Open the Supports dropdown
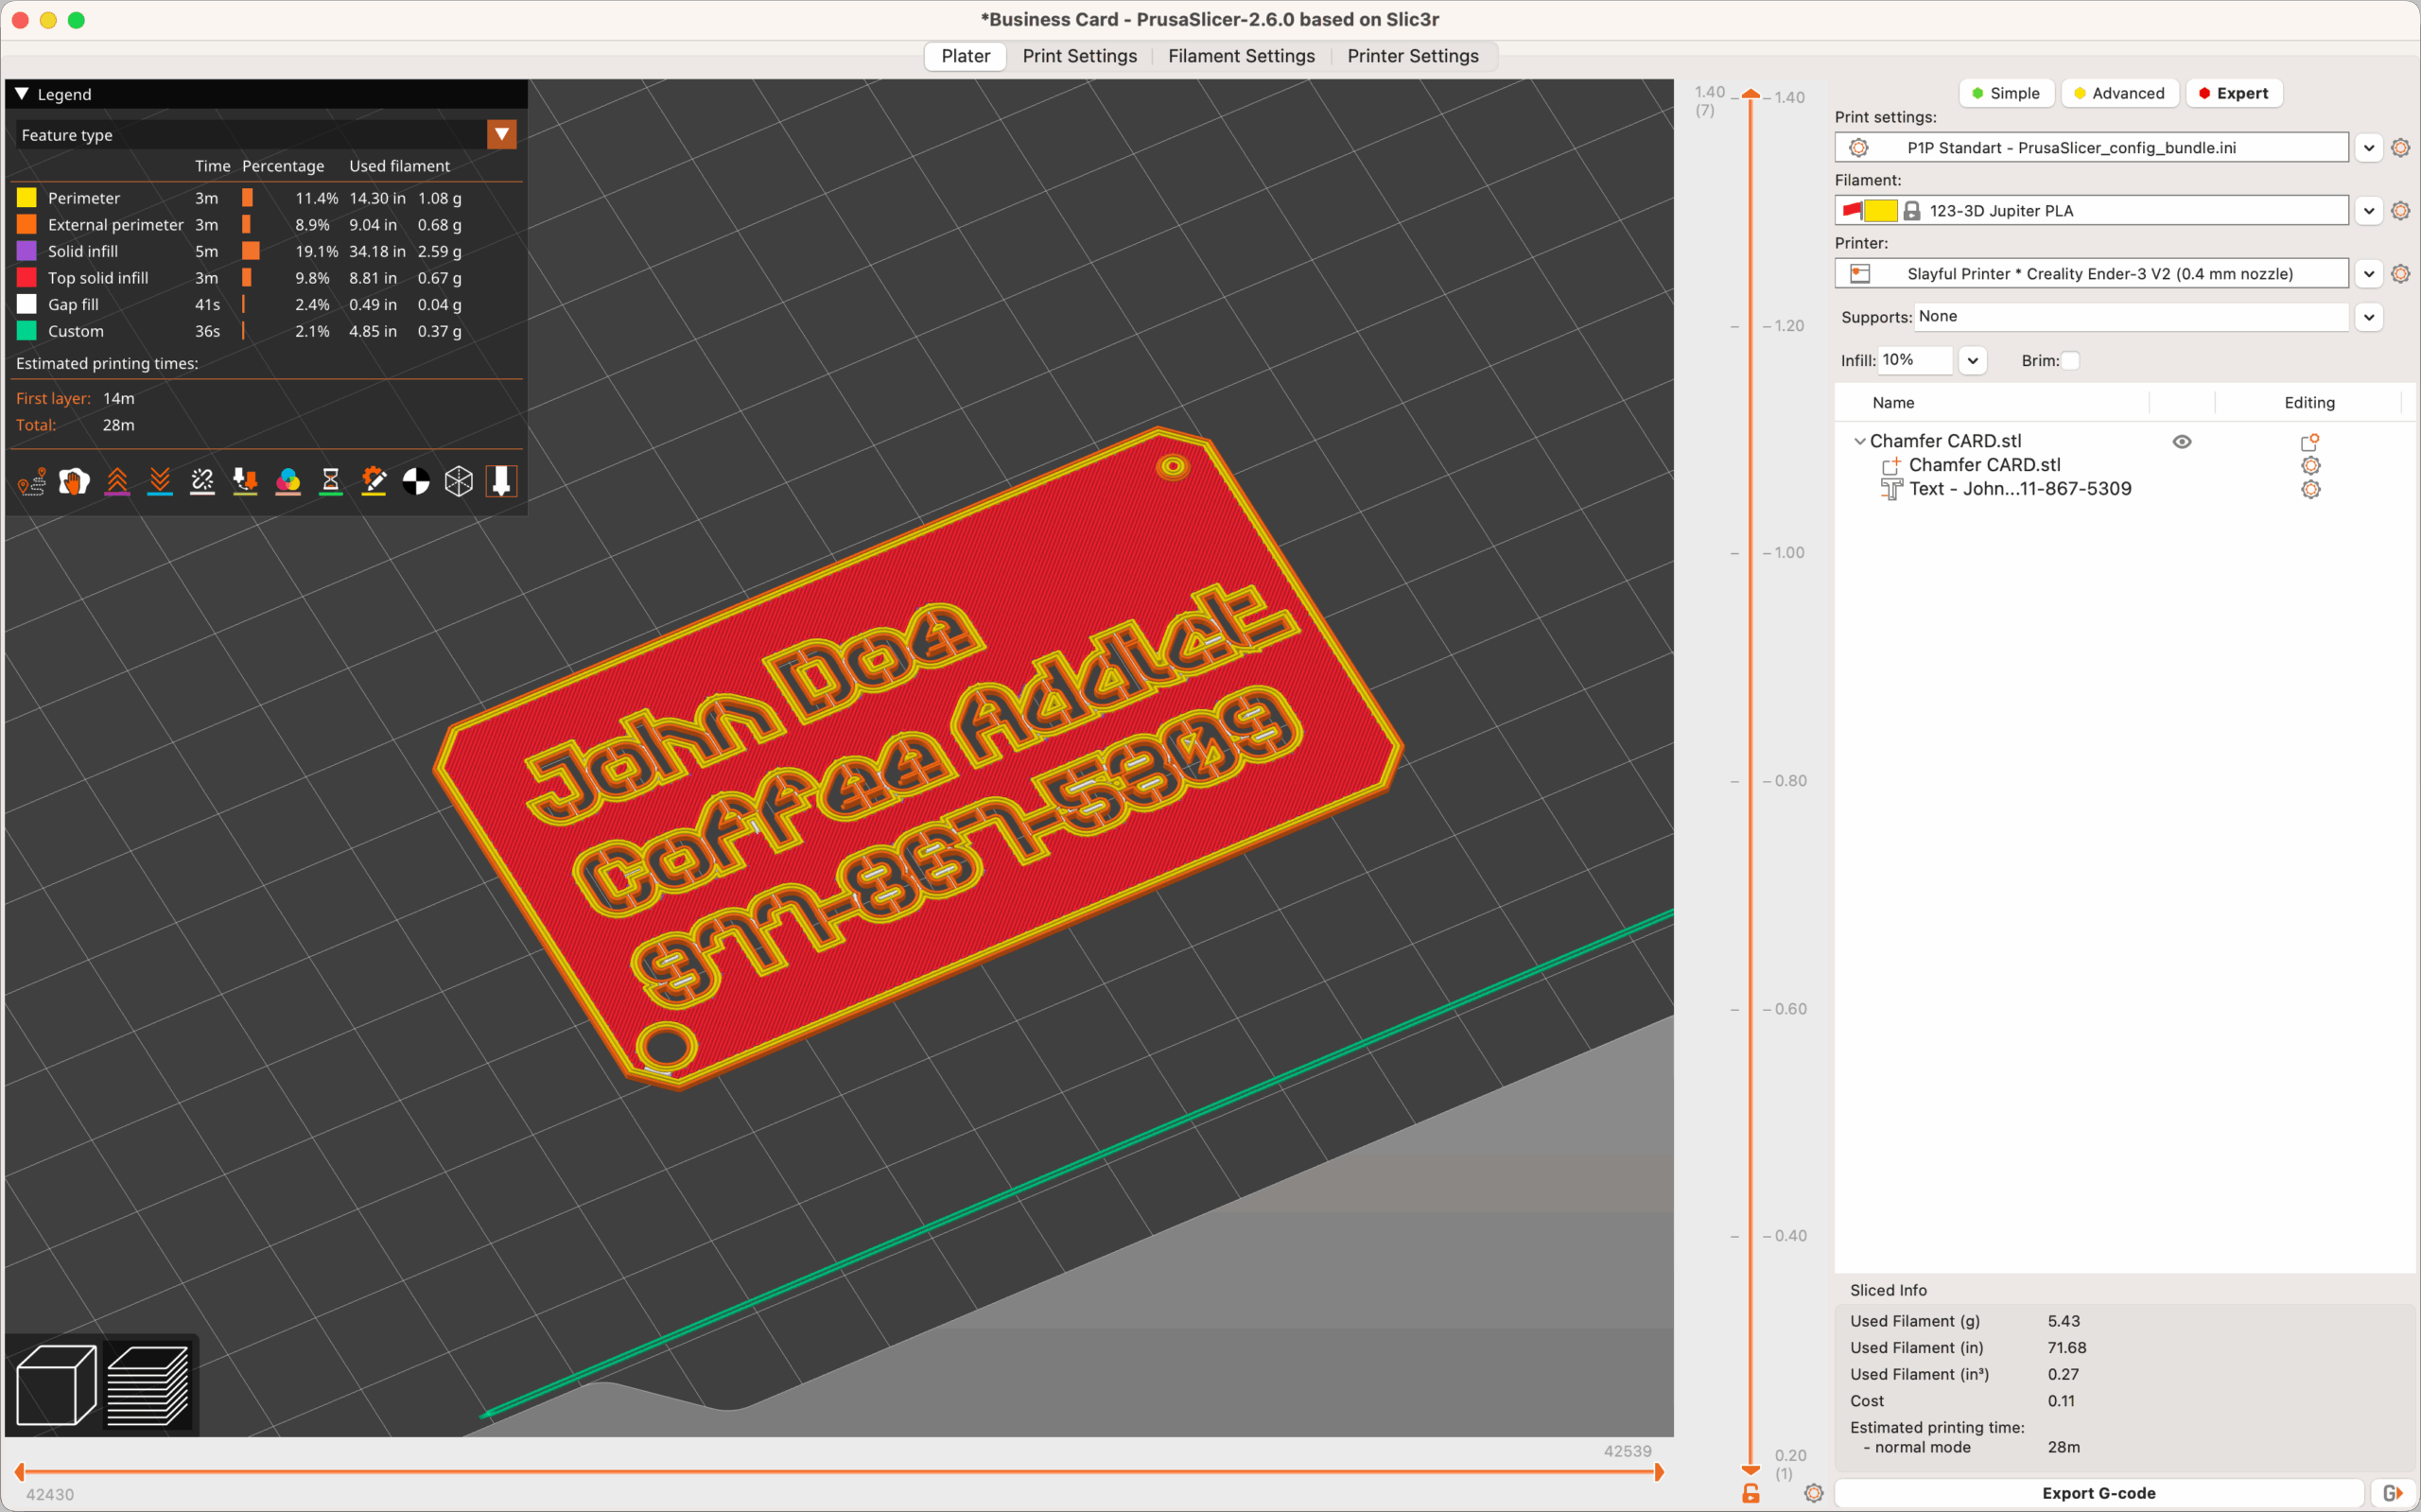The width and height of the screenshot is (2421, 1512). click(2369, 317)
